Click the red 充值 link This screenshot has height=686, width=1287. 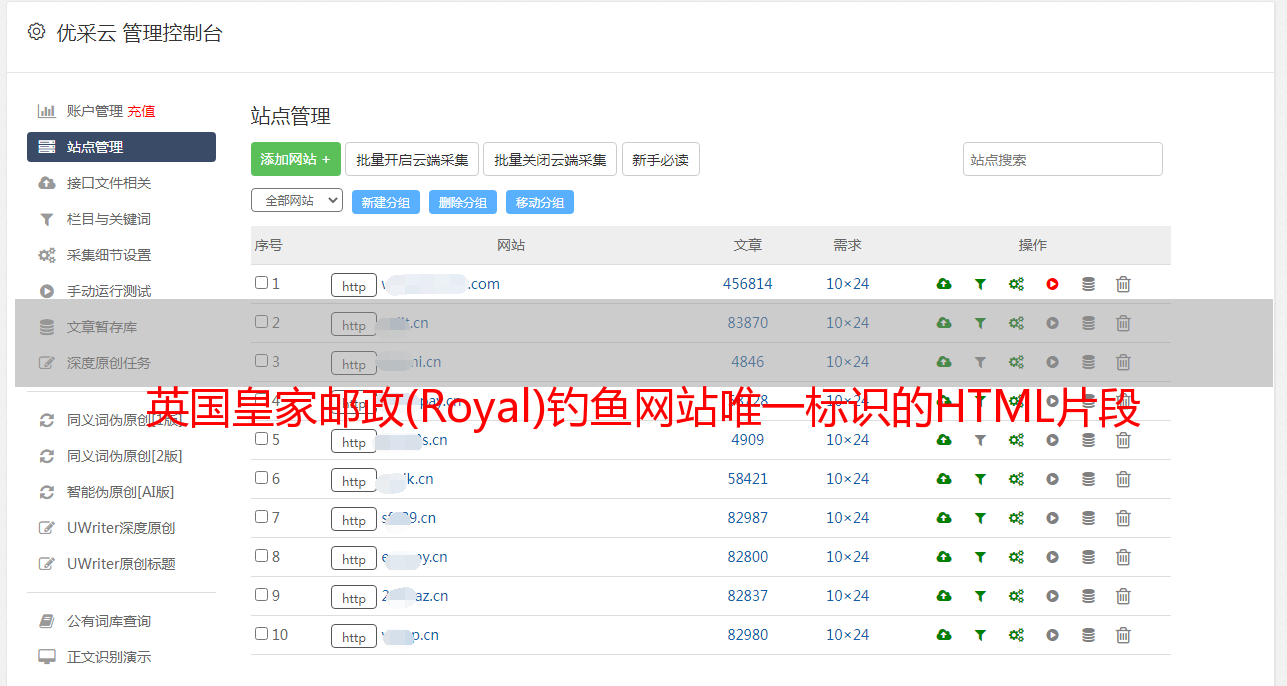tap(141, 111)
